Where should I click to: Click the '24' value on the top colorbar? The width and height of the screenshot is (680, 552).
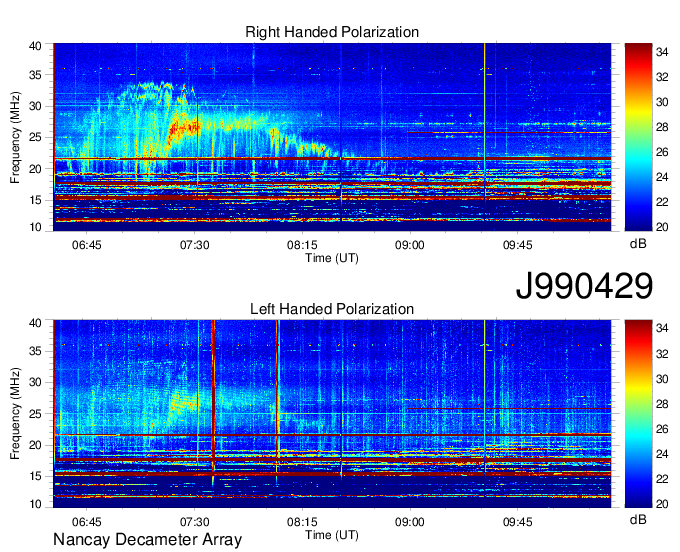point(662,177)
